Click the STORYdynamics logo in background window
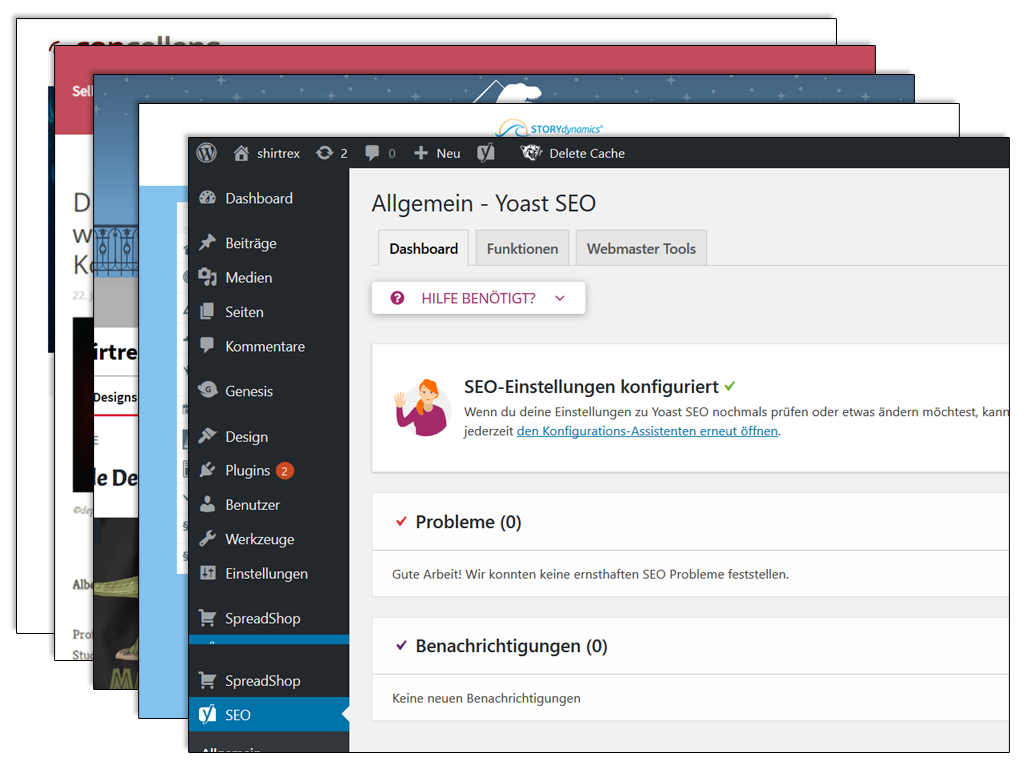The image size is (1024, 768). (549, 128)
